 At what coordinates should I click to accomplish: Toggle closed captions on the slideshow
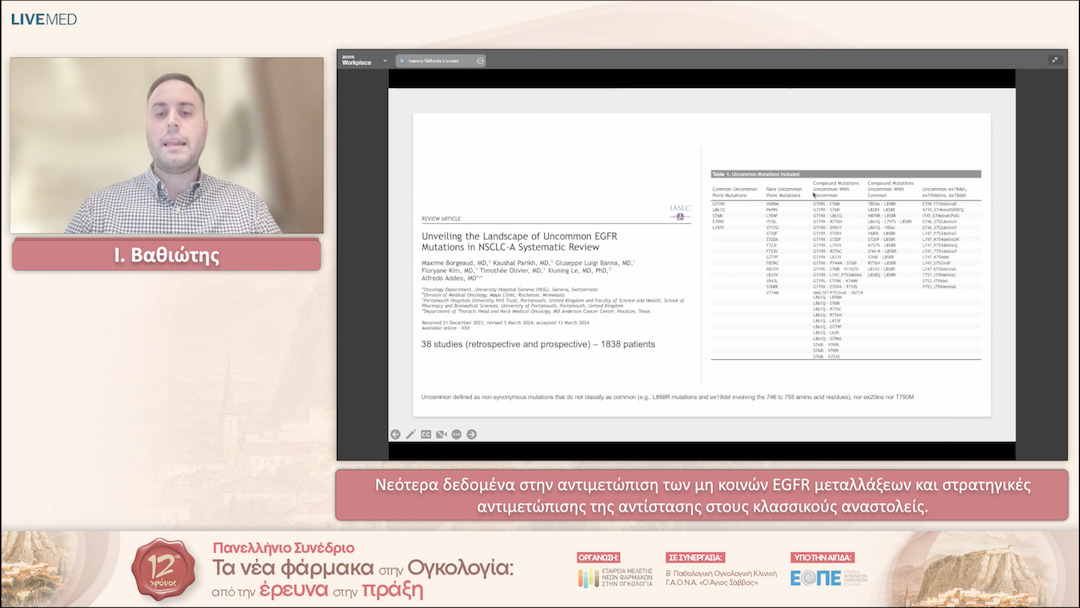click(425, 434)
